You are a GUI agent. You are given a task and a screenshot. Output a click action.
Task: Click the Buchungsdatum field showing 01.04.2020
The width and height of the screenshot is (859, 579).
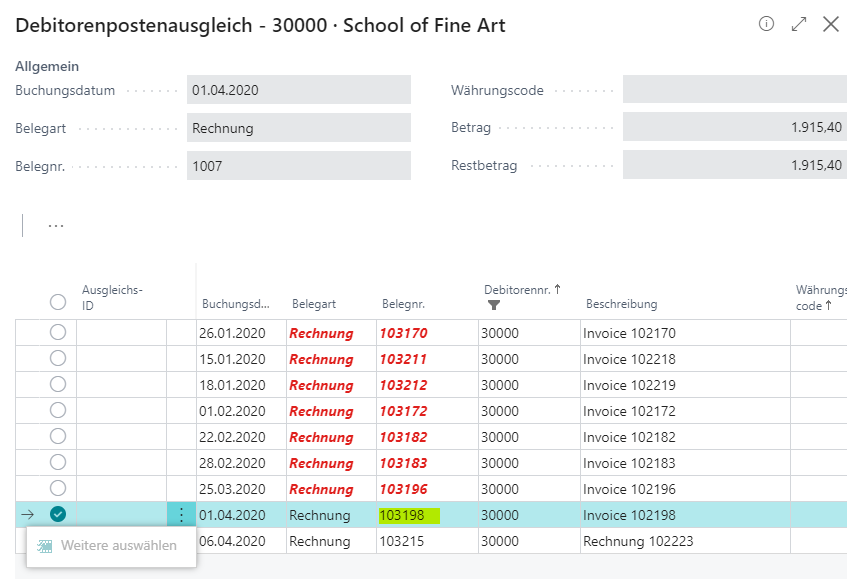pyautogui.click(x=298, y=90)
